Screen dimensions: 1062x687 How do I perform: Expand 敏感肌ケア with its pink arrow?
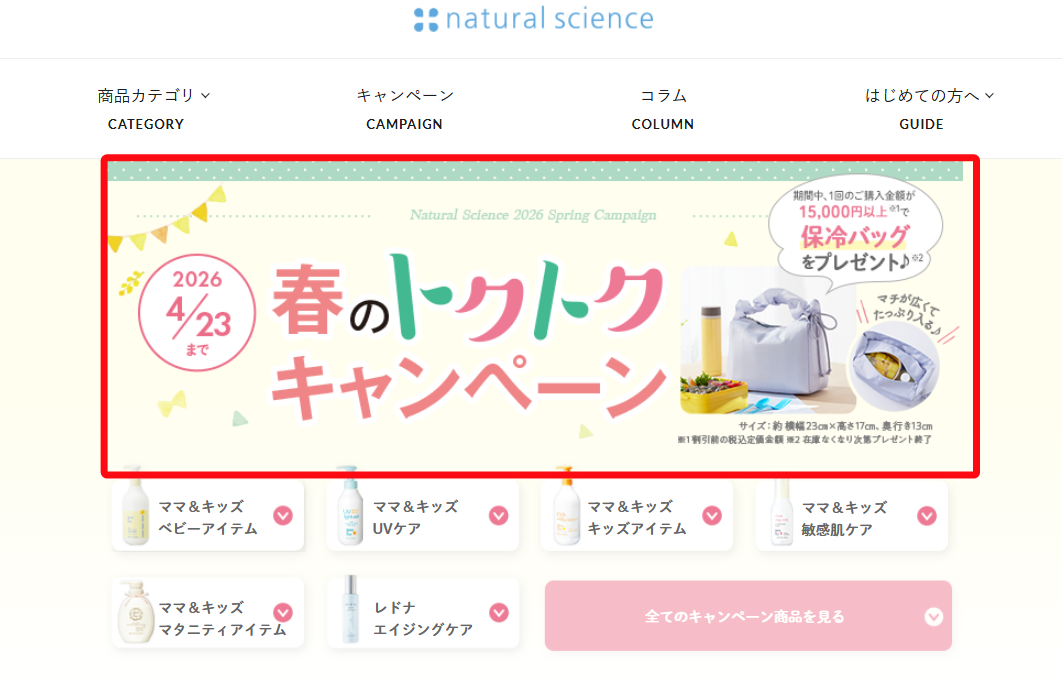[x=927, y=515]
